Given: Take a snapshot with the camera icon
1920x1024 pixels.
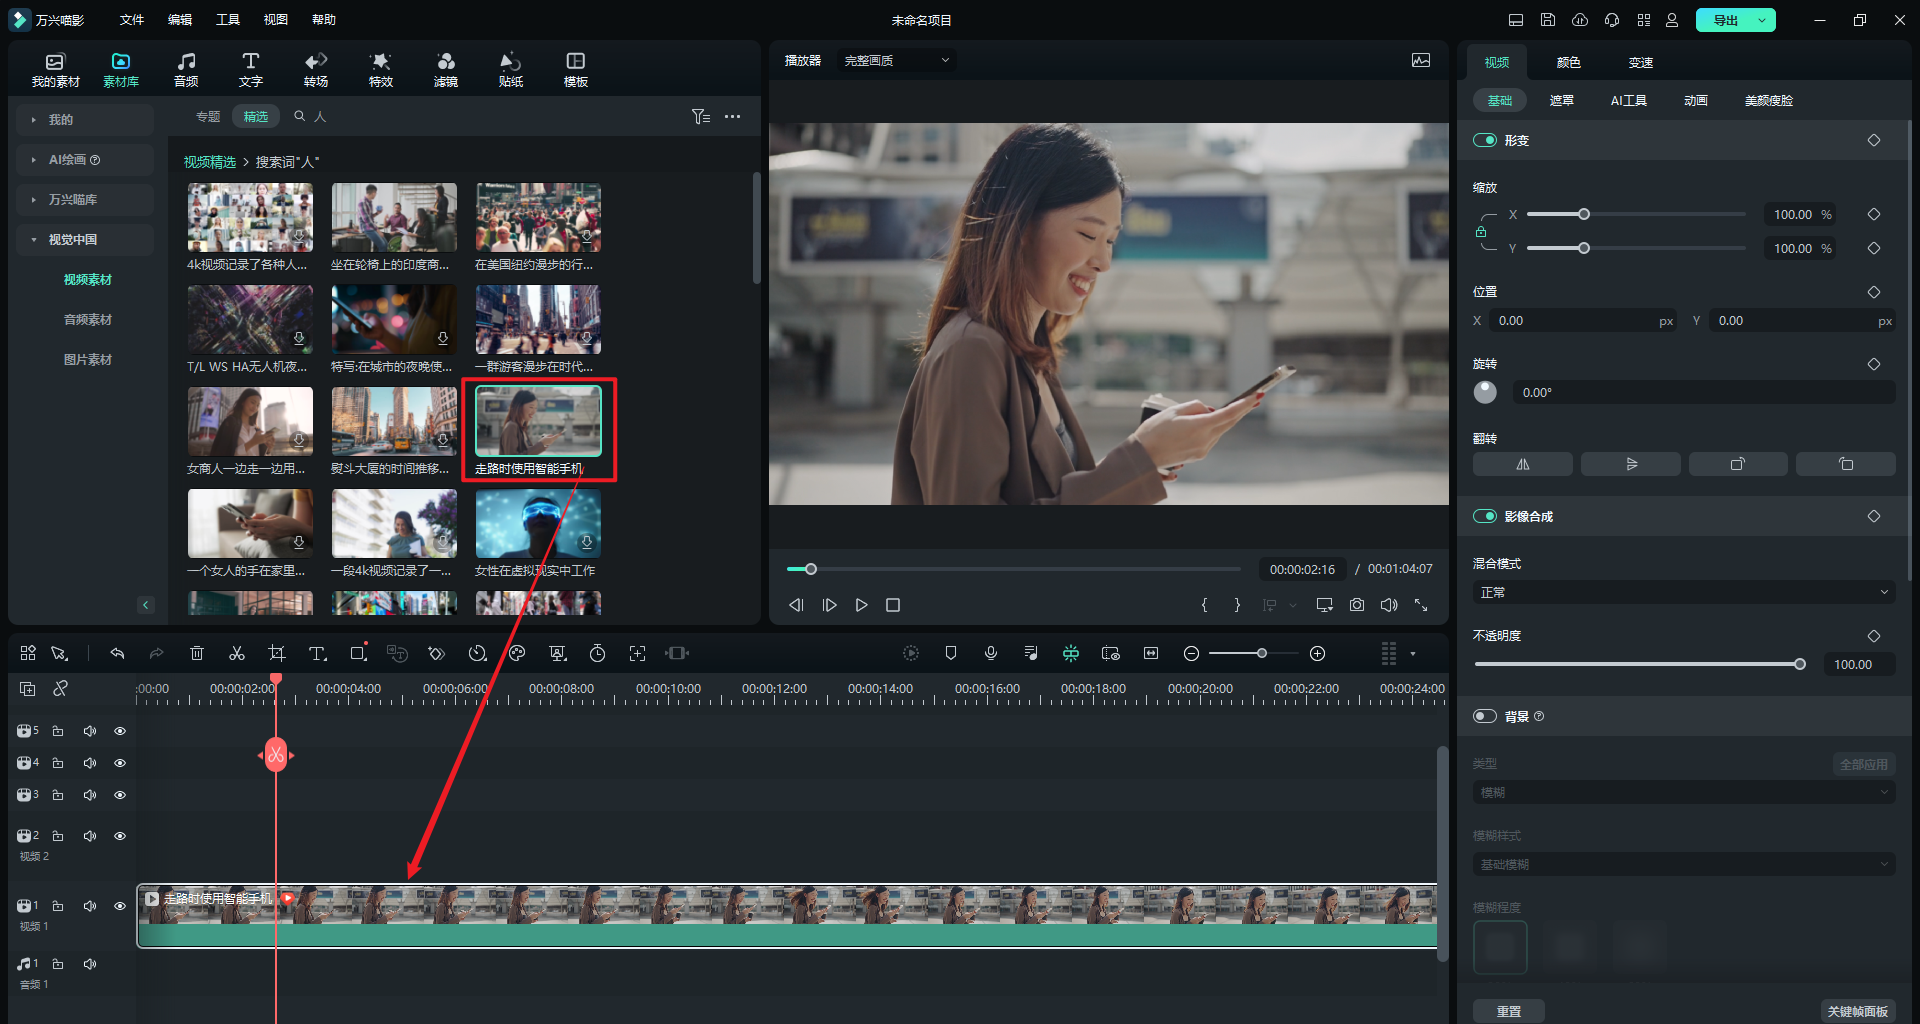Looking at the screenshot, I should pos(1356,605).
